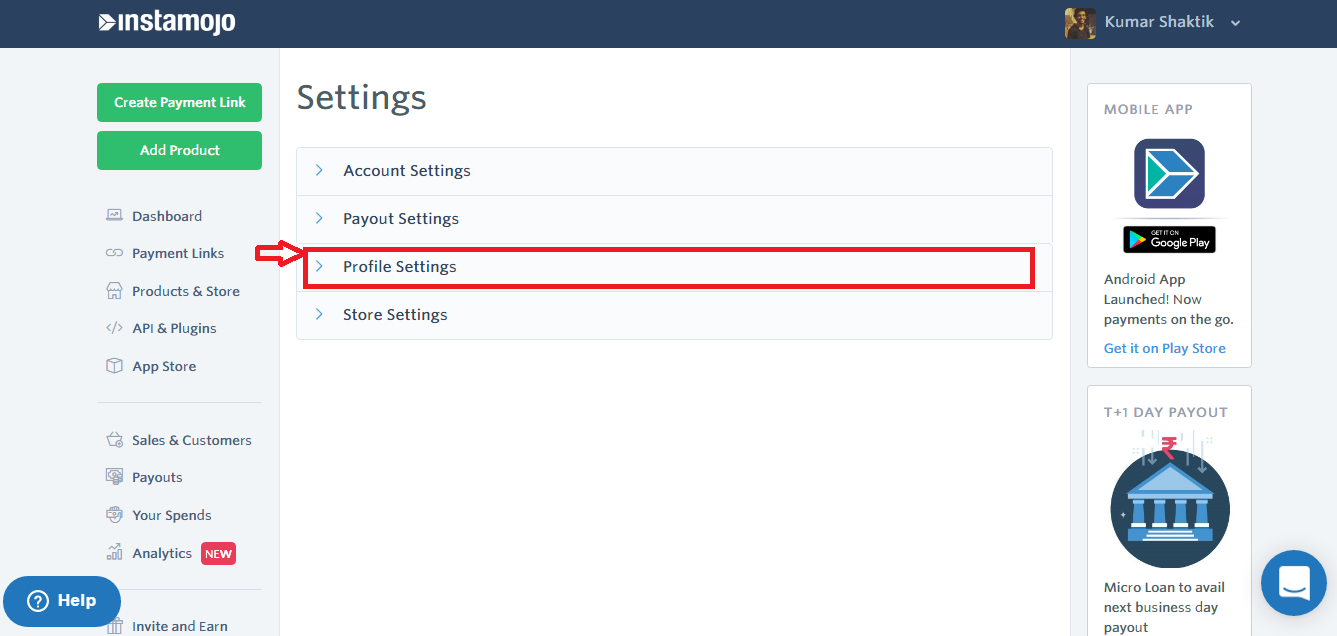The height and width of the screenshot is (636, 1337).
Task: Go to Payouts in the sidebar
Action: [157, 477]
